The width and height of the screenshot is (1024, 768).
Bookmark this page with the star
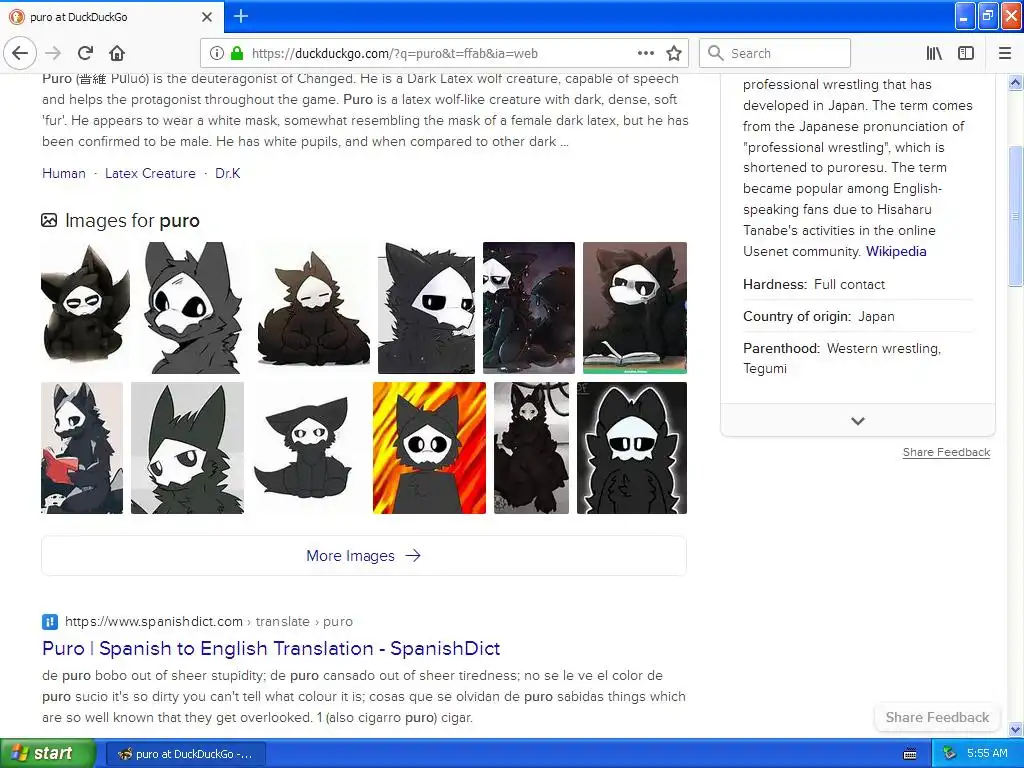[x=674, y=54]
